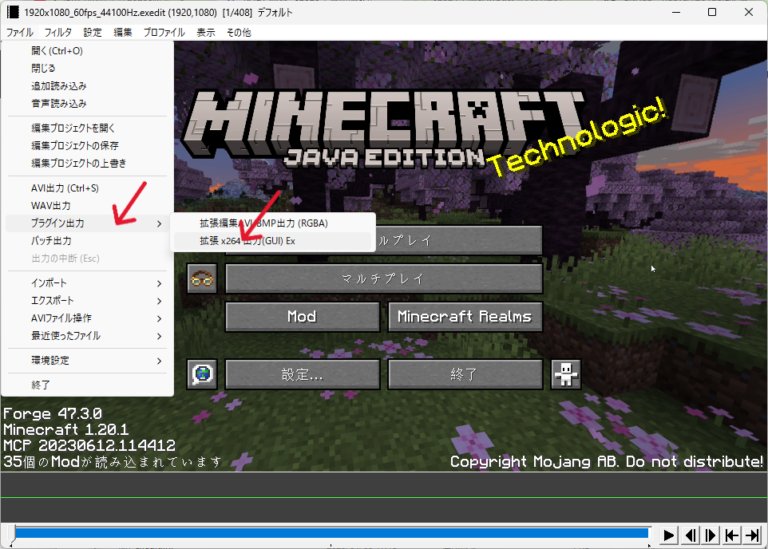Click the globe language icon beside 設定

pos(202,374)
